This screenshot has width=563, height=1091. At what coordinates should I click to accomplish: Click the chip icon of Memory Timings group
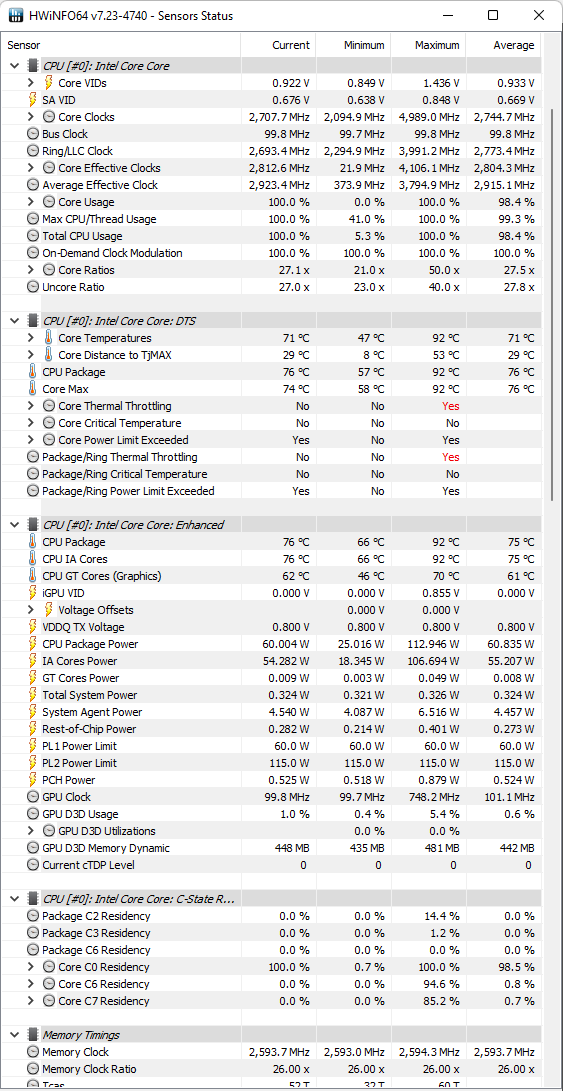pyautogui.click(x=33, y=1035)
